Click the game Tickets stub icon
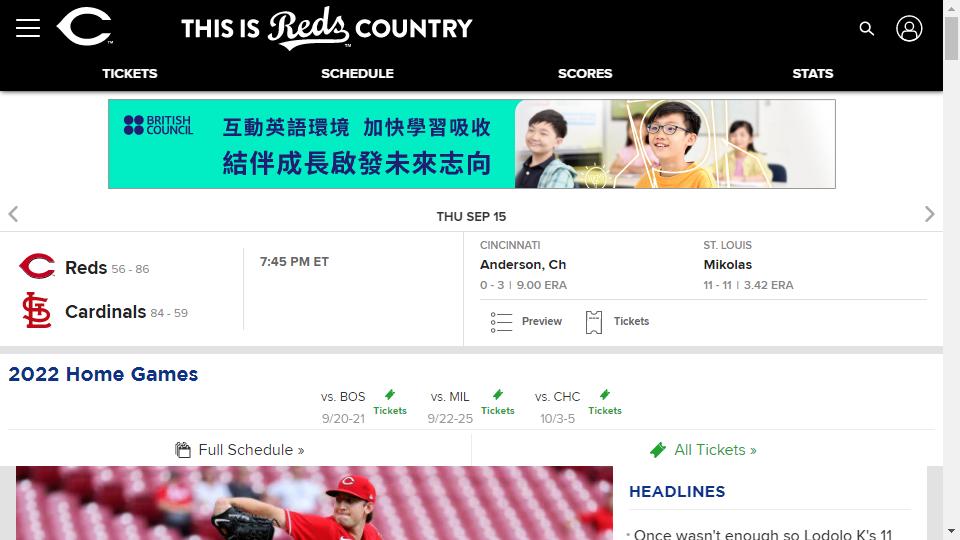Image resolution: width=960 pixels, height=540 pixels. click(x=593, y=322)
